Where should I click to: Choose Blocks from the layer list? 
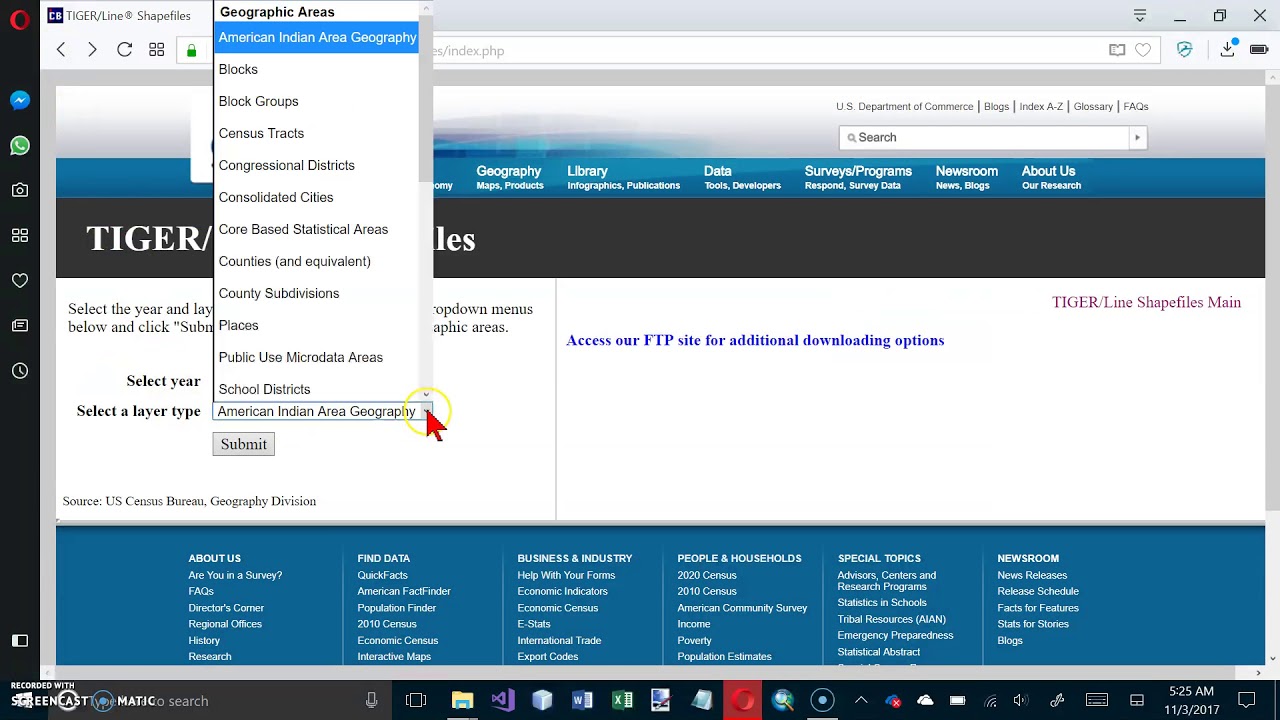(316, 69)
